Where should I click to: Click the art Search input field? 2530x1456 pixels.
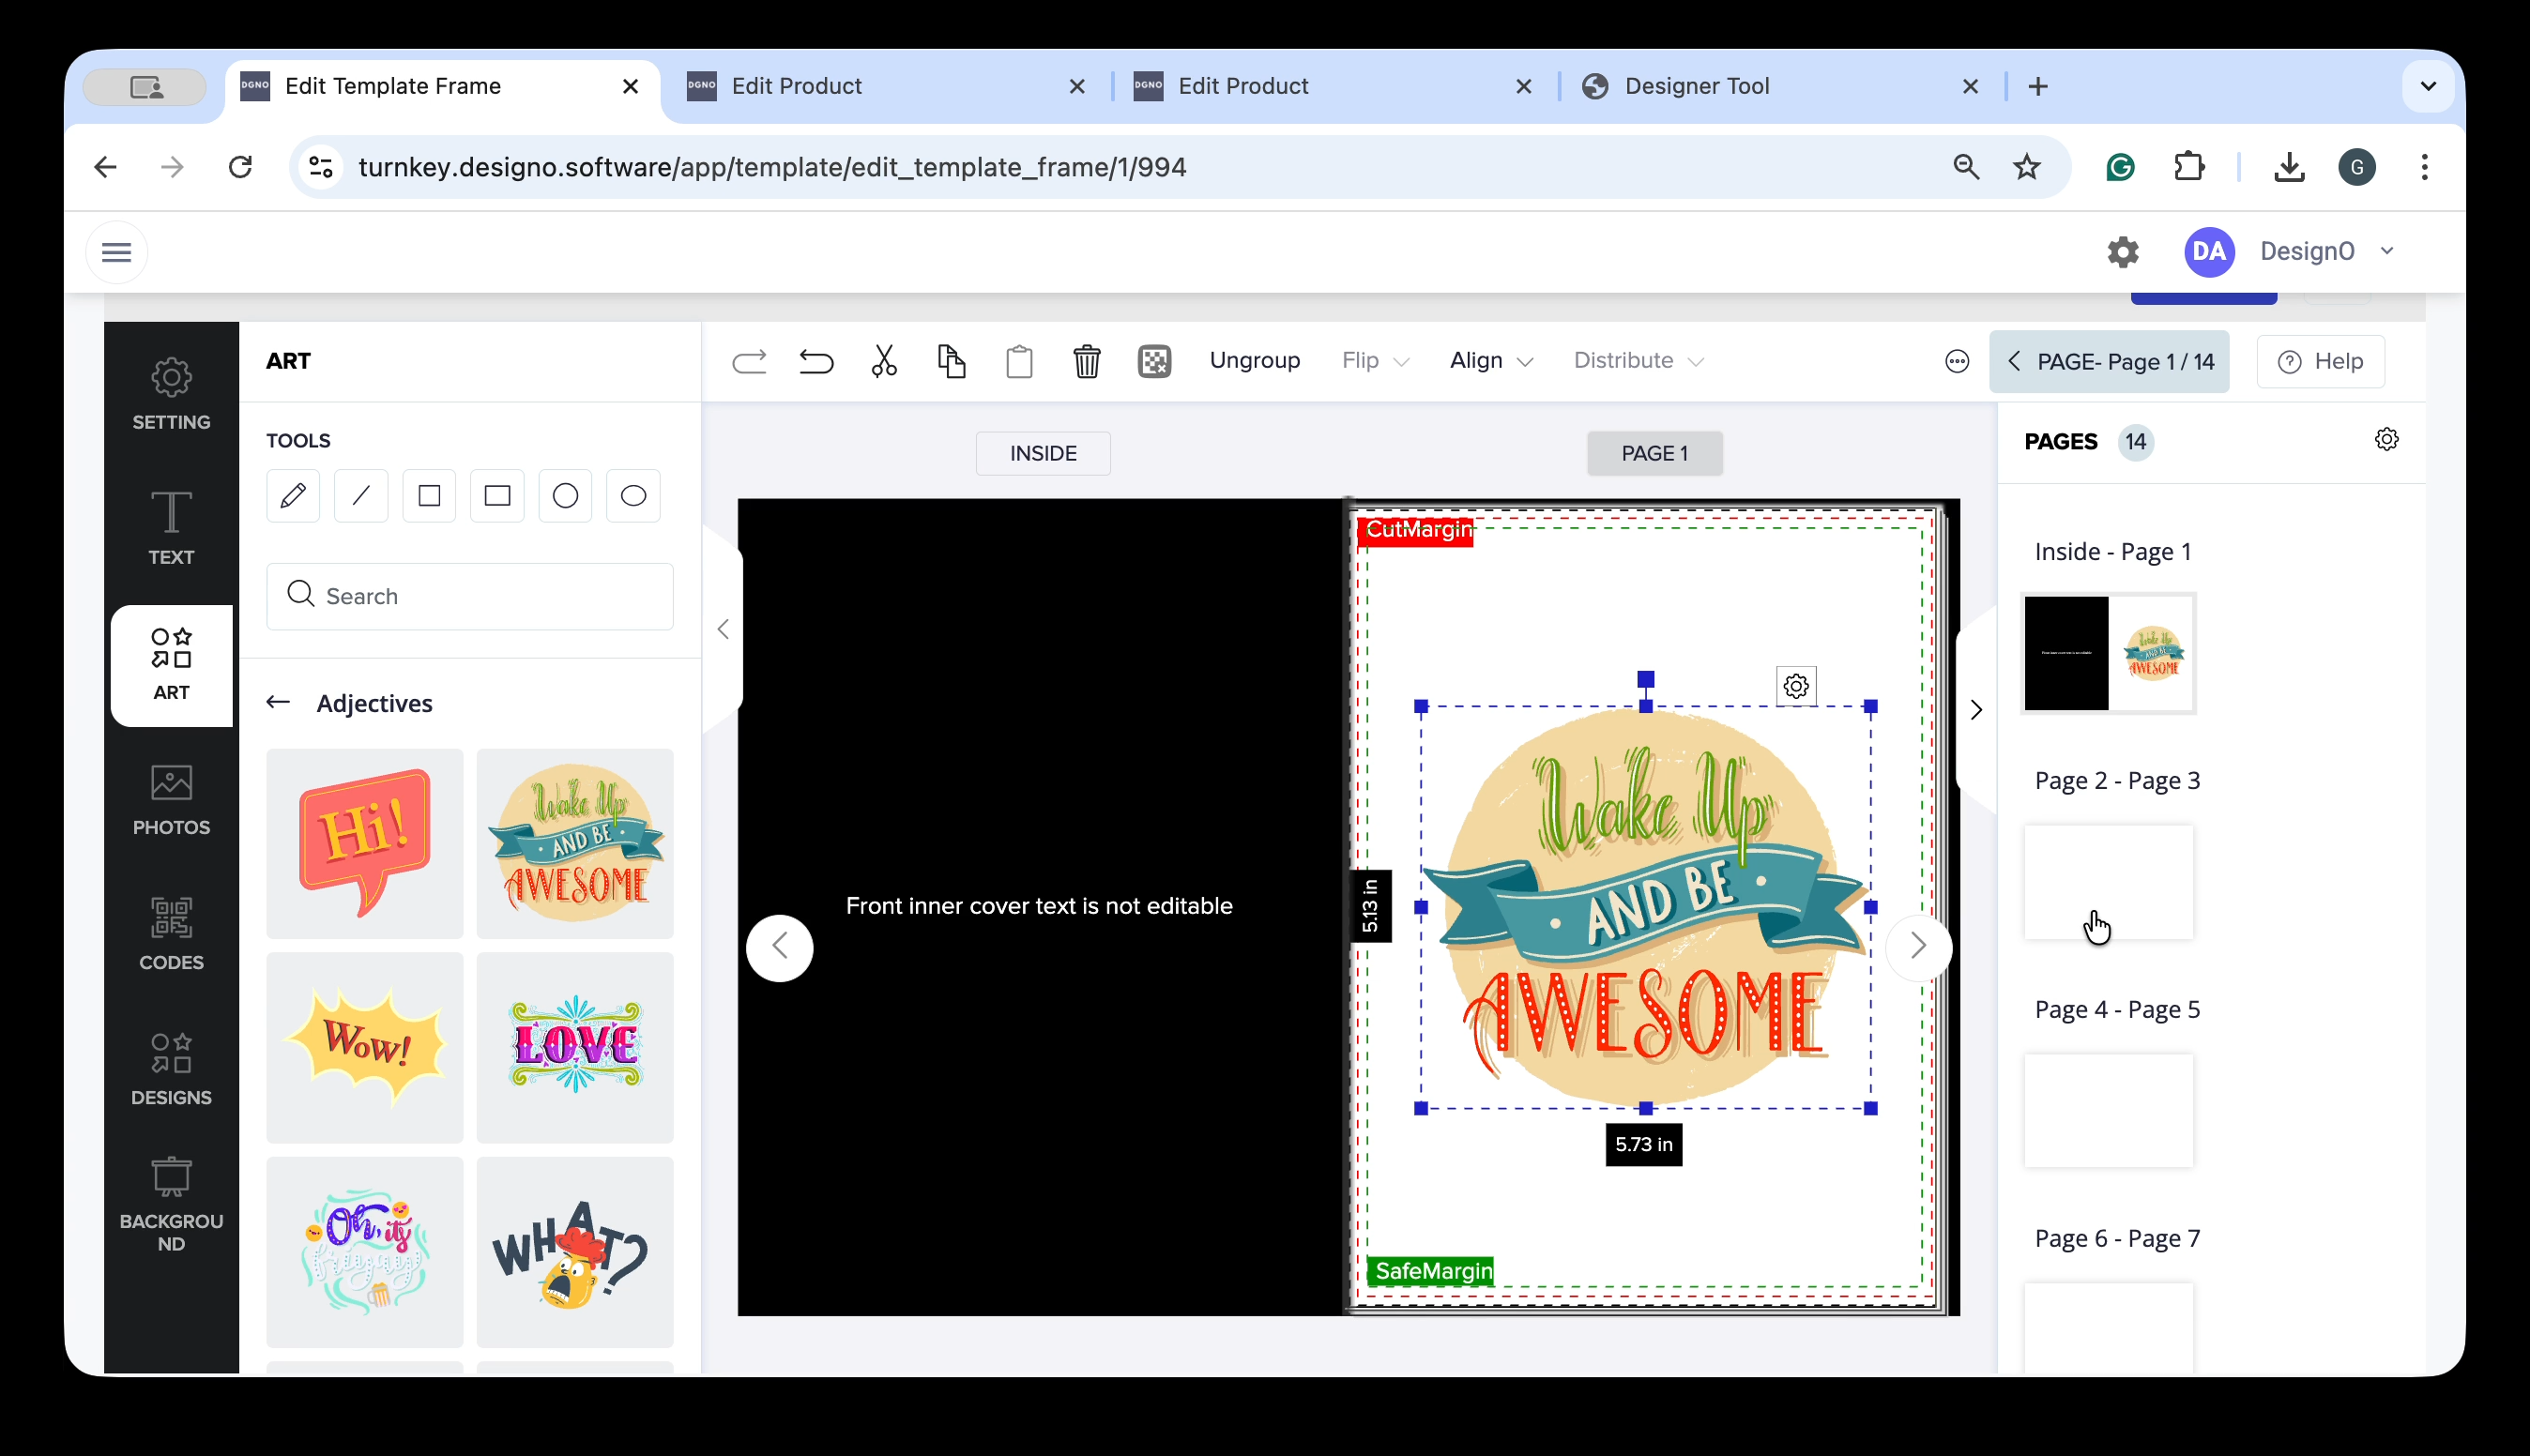pyautogui.click(x=470, y=596)
